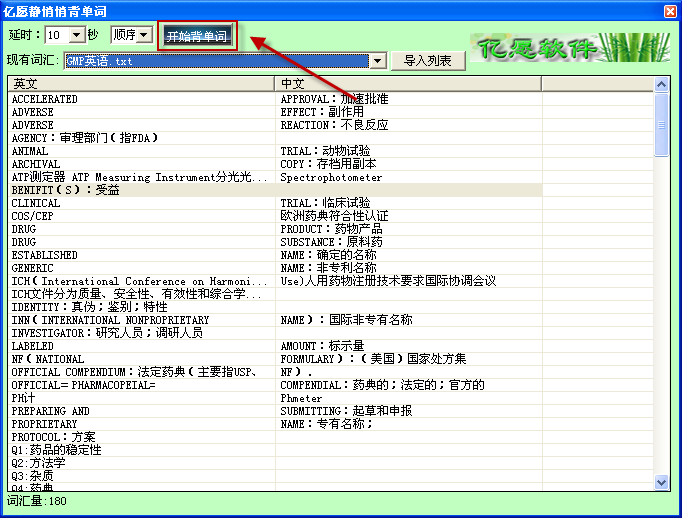Select the PREPARING AND row
Image resolution: width=682 pixels, height=518 pixels.
276,411
